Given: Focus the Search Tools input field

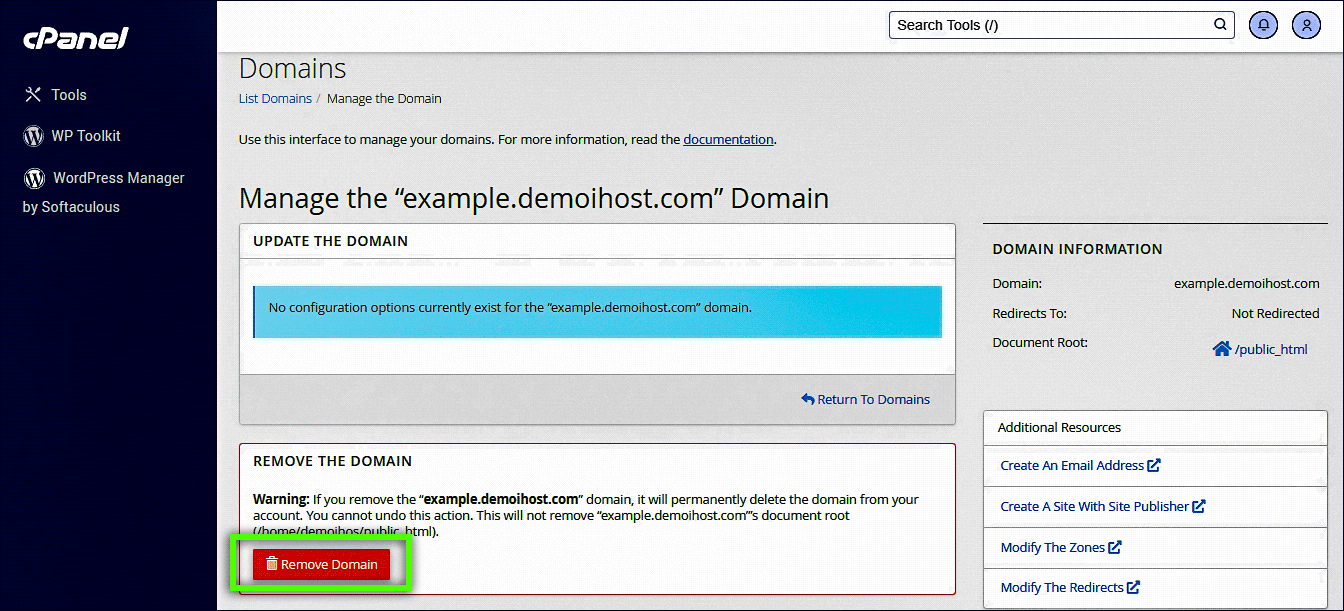Looking at the screenshot, I should (1050, 25).
